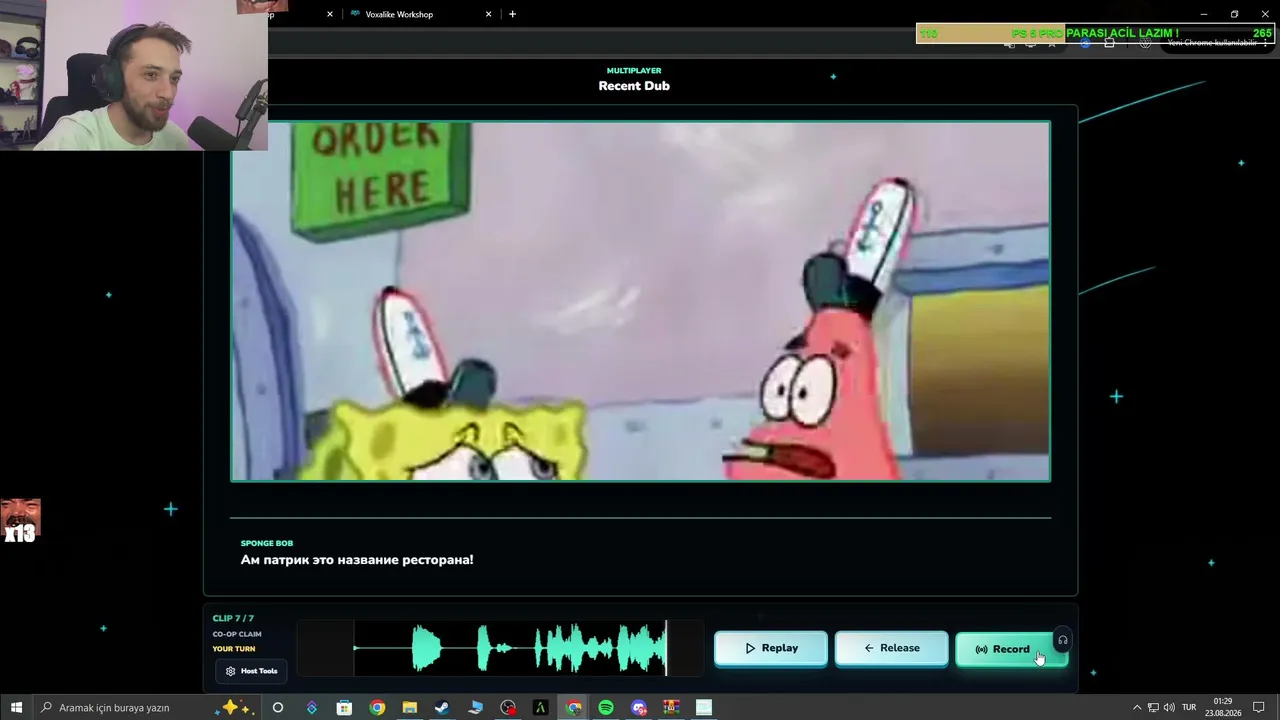Screen dimensions: 1280x720
Task: Click the network tray icon
Action: (1153, 707)
